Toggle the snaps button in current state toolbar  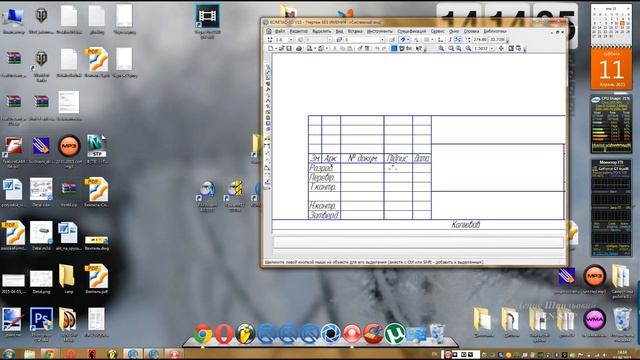[x=402, y=40]
